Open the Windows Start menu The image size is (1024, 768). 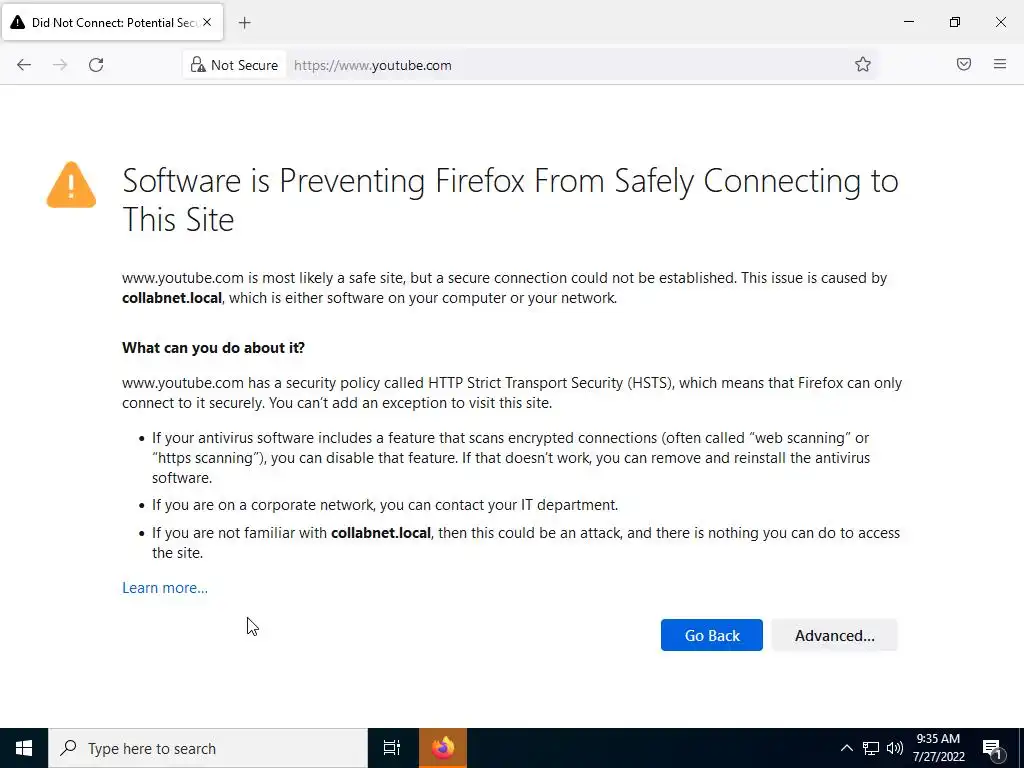(24, 748)
